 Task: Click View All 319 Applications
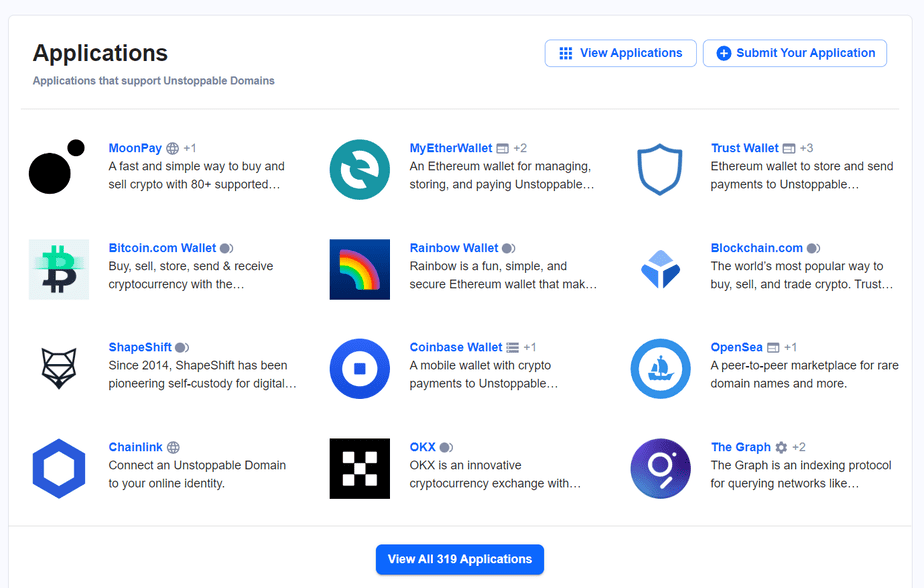coord(459,560)
